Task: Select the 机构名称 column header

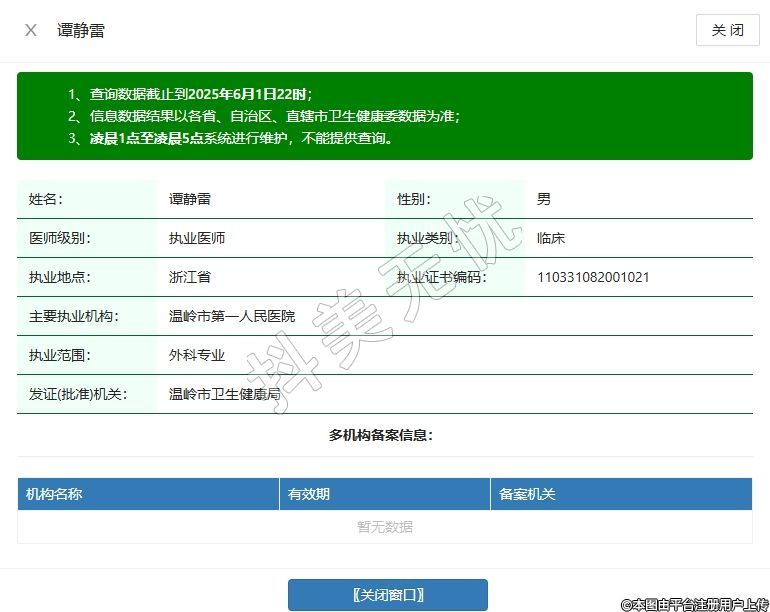Action: click(x=54, y=494)
